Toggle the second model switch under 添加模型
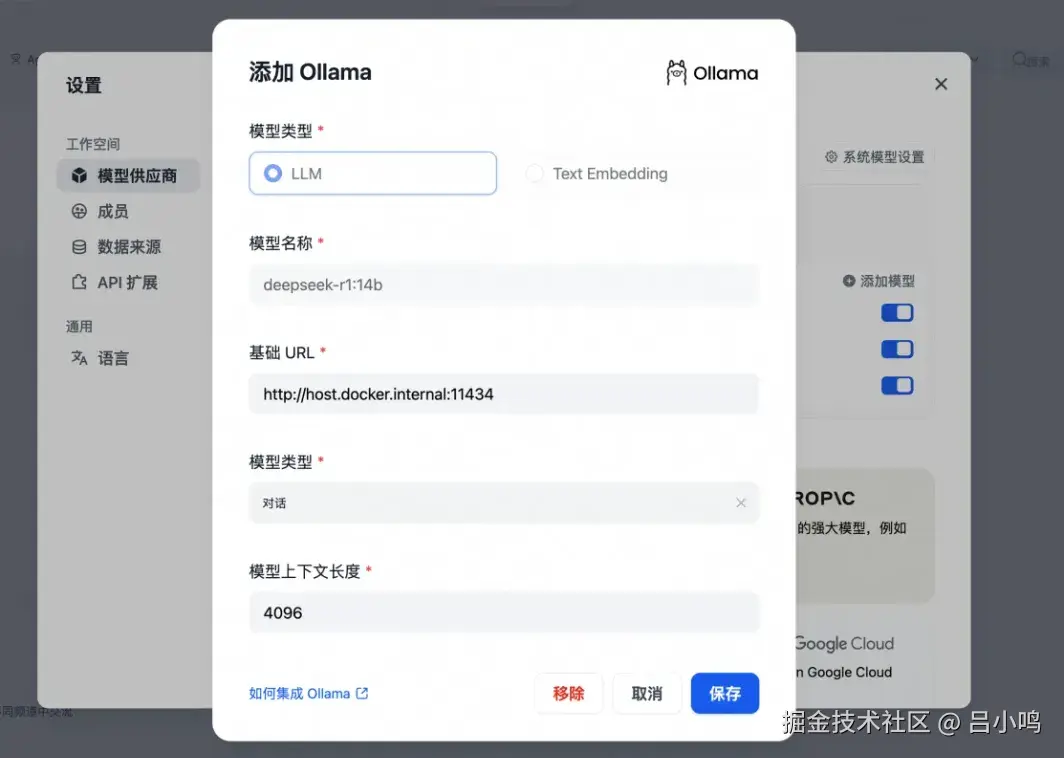The width and height of the screenshot is (1064, 758). (897, 349)
